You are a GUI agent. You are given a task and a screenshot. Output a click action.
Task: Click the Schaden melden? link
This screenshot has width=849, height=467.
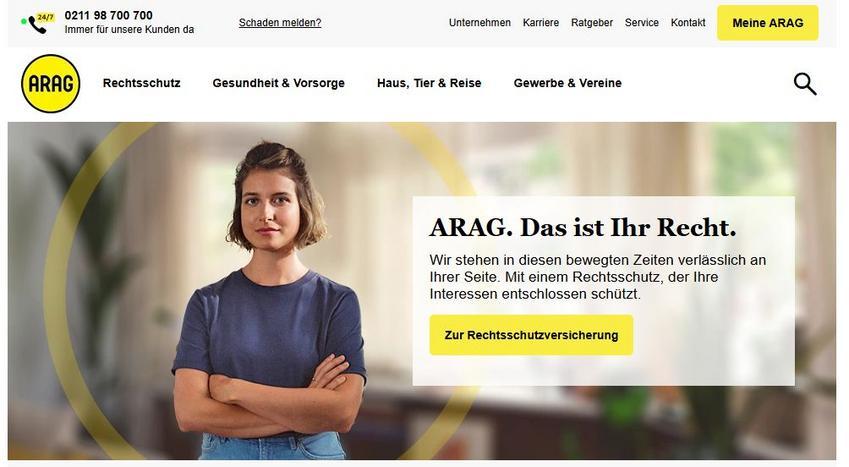coord(280,23)
